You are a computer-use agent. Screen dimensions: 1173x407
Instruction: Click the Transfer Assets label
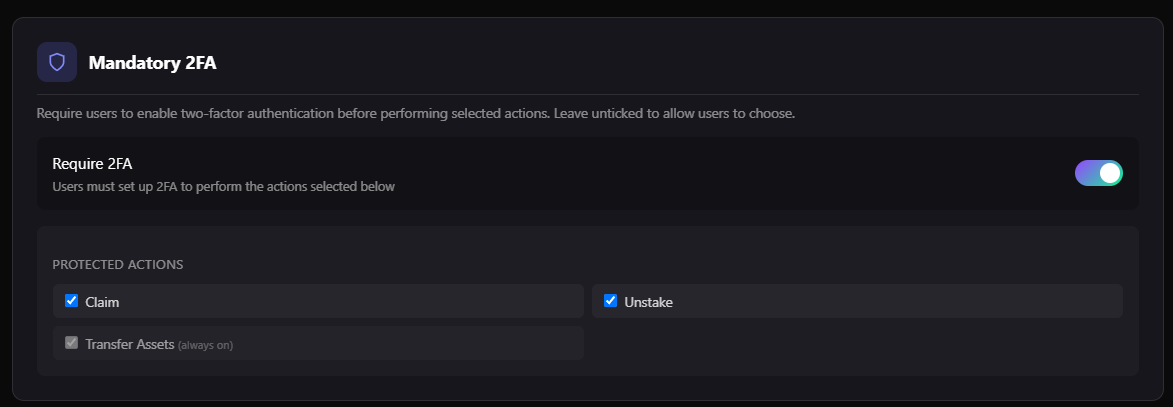[130, 343]
